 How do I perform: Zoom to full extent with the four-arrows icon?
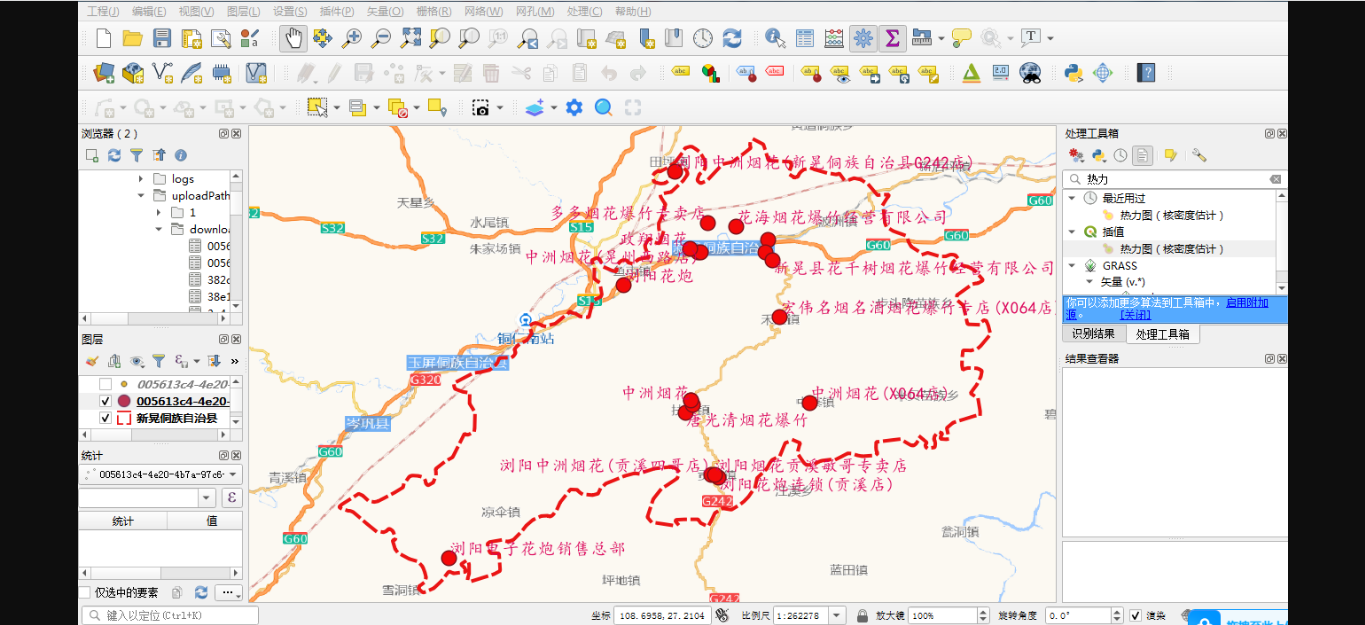411,39
